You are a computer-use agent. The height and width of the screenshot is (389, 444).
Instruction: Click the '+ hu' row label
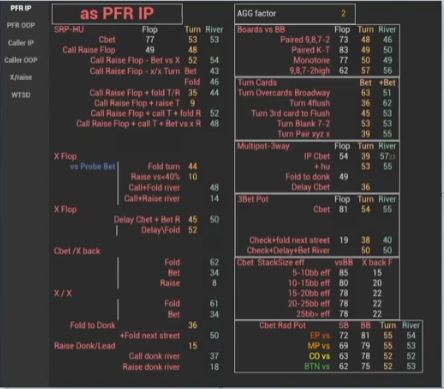coord(322,166)
